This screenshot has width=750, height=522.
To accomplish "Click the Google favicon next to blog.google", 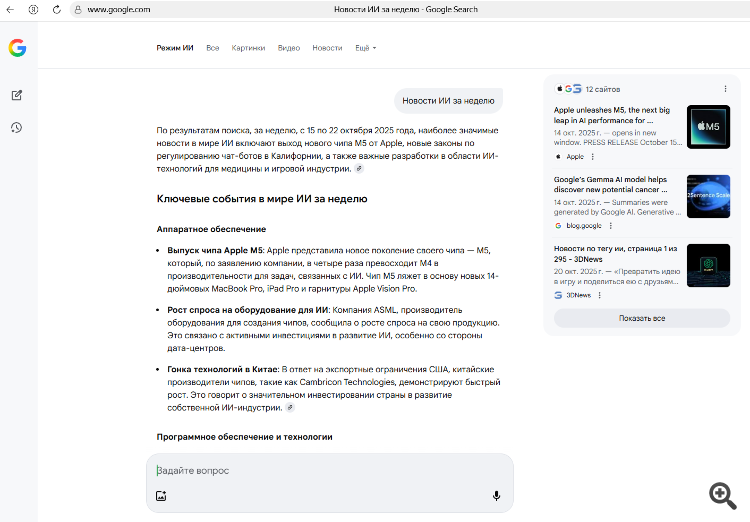I will pos(558,226).
